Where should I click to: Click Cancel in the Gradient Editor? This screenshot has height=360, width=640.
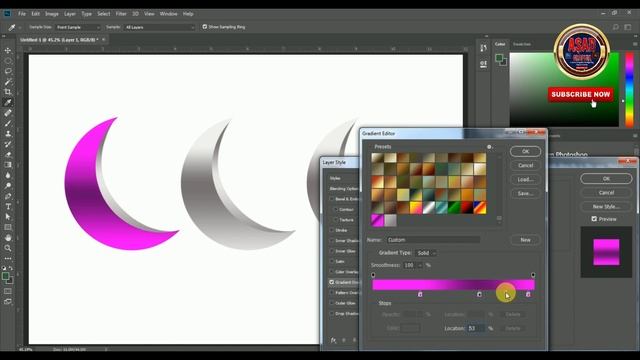tap(525, 165)
